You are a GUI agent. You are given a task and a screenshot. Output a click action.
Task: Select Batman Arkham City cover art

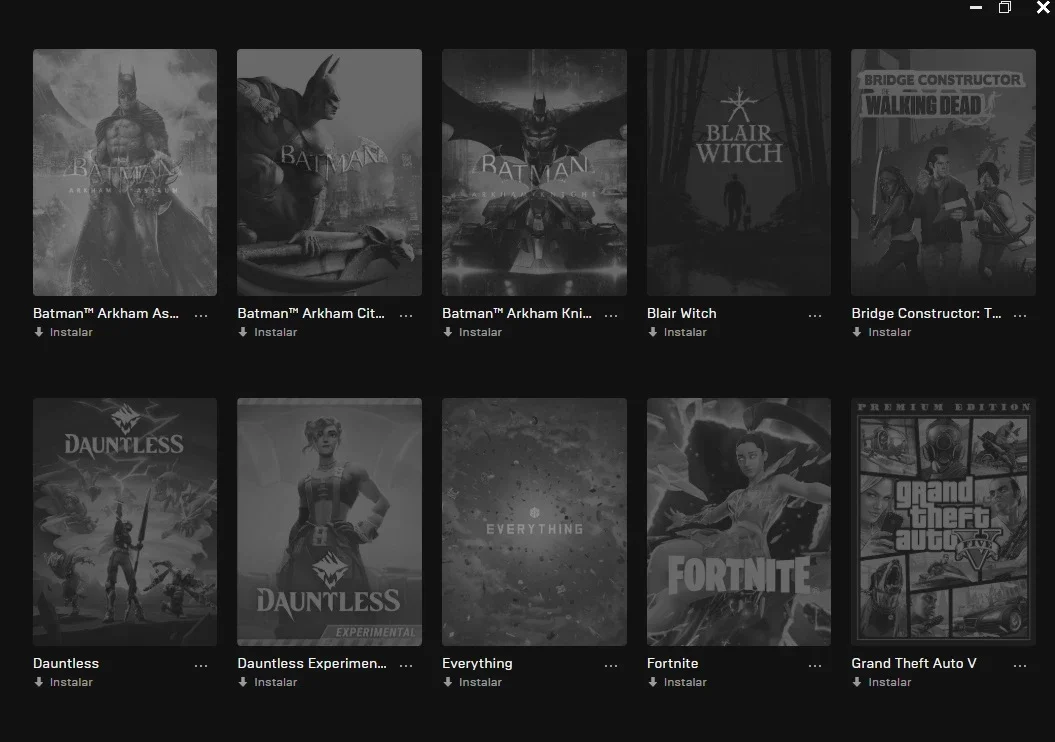coord(330,172)
